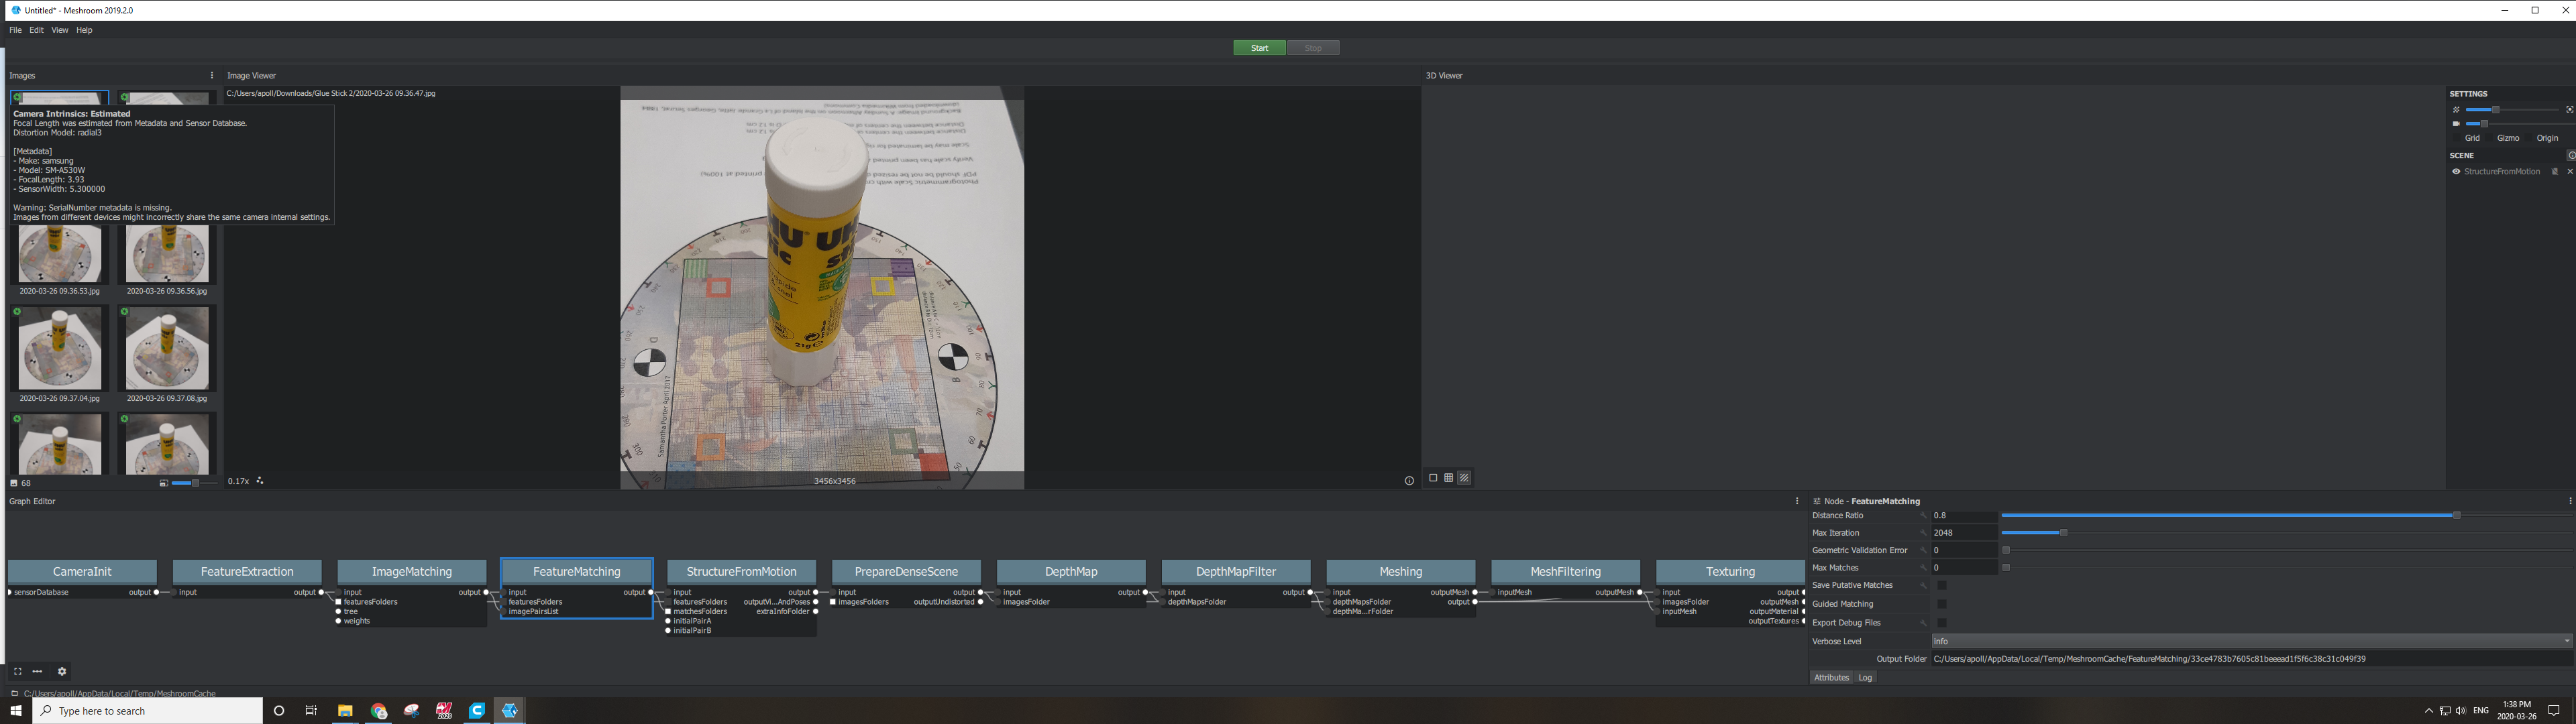The image size is (2576, 724).
Task: Adjust the Distance Ratio slider
Action: tap(2456, 515)
